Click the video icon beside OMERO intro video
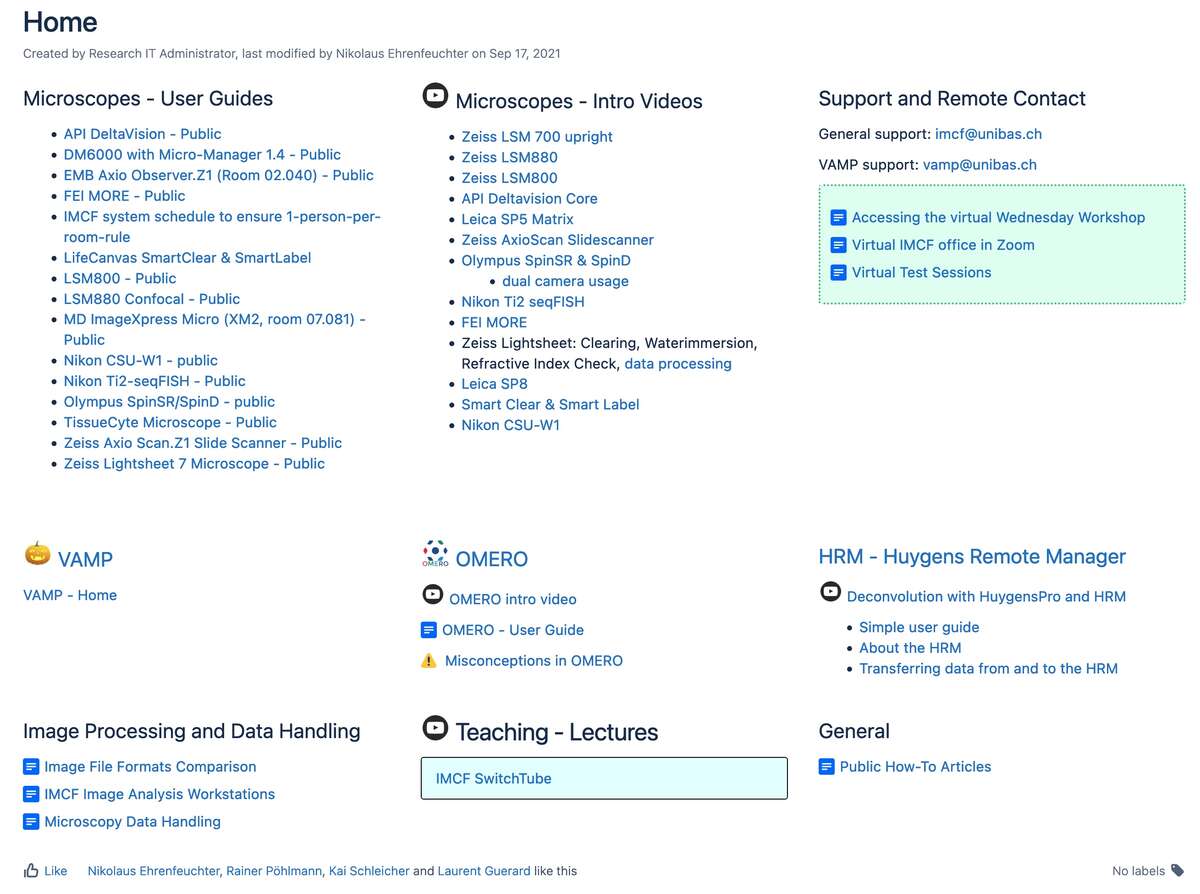1200x894 pixels. 432,595
